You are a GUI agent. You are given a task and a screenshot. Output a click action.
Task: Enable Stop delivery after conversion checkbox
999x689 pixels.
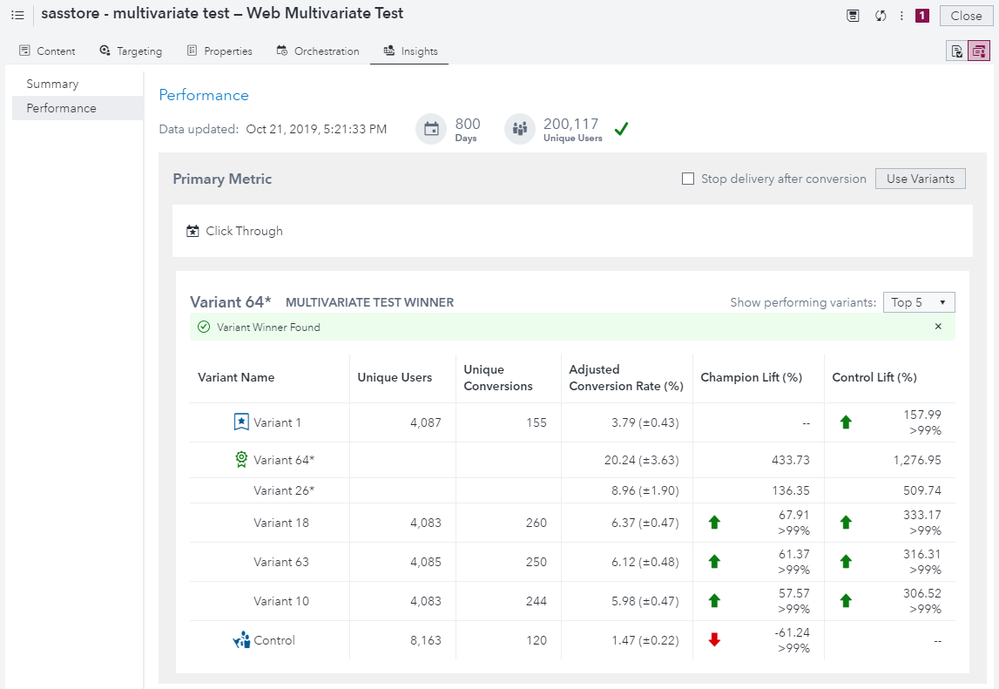[x=688, y=179]
